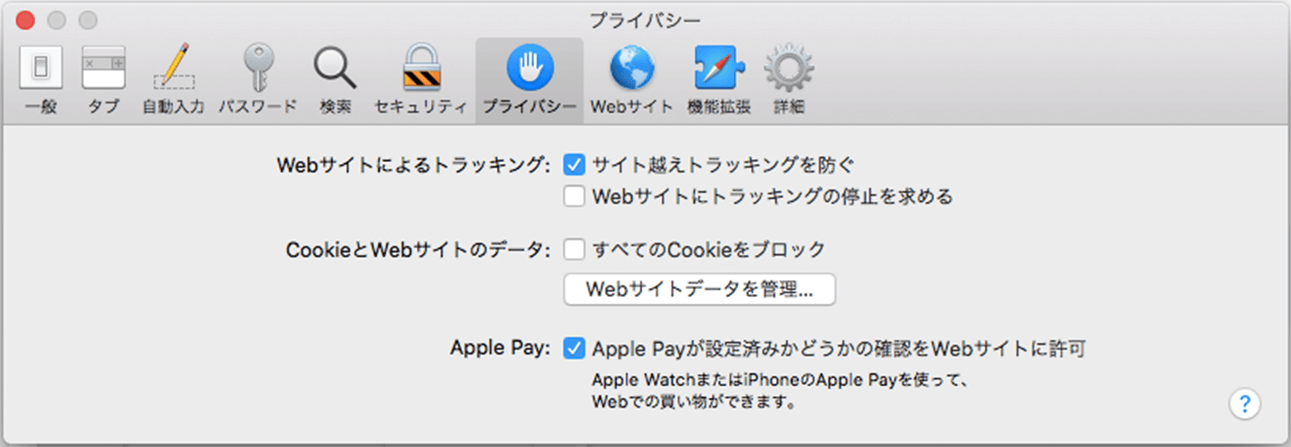Enable Webサイトにトラッキングの停止を求める checkbox
Viewport: 1291px width, 447px height.
[x=574, y=197]
